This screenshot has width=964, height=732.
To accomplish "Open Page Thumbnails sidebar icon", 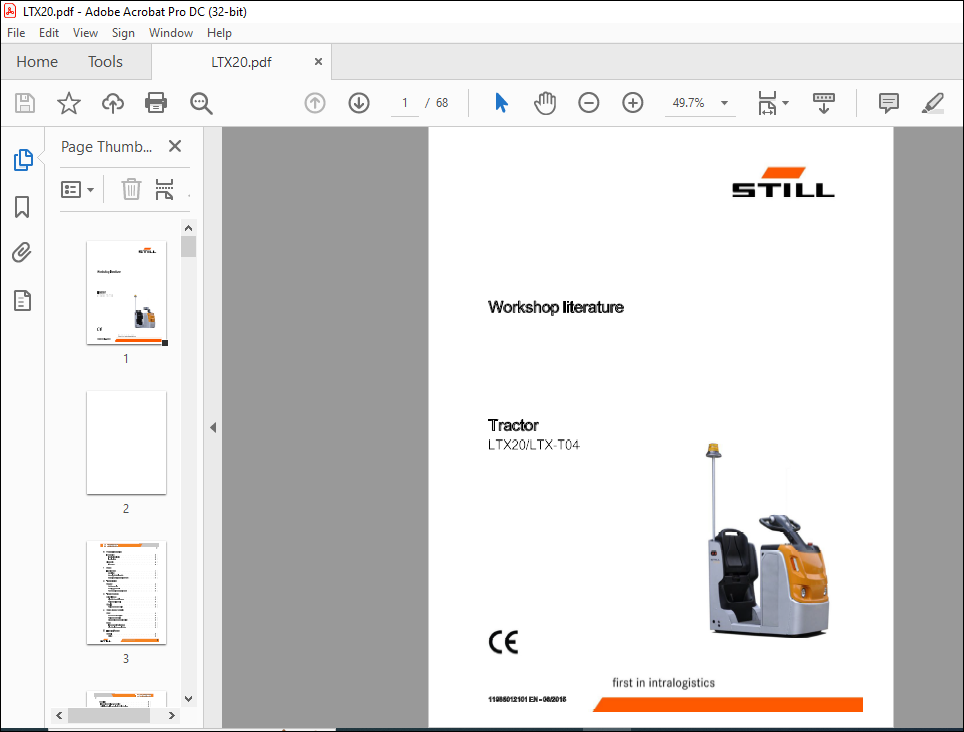I will click(23, 160).
